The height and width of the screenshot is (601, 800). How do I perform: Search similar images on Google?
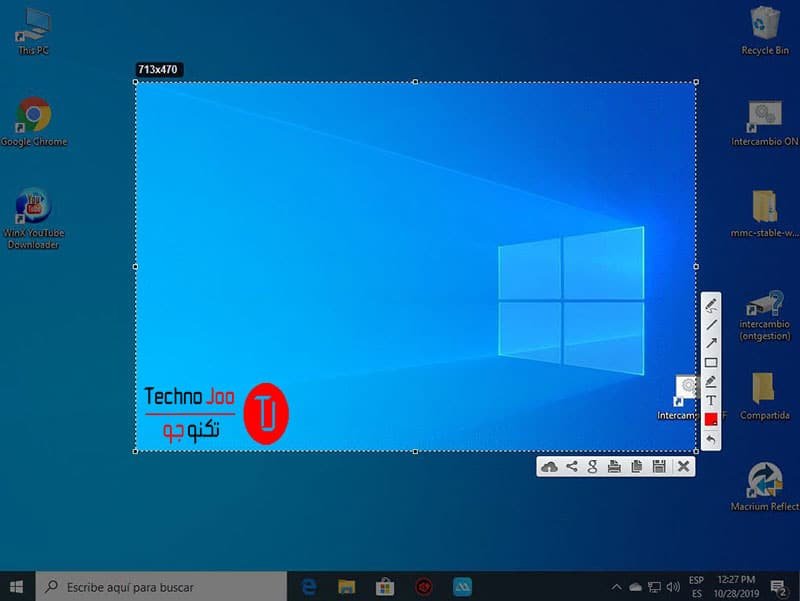point(593,466)
